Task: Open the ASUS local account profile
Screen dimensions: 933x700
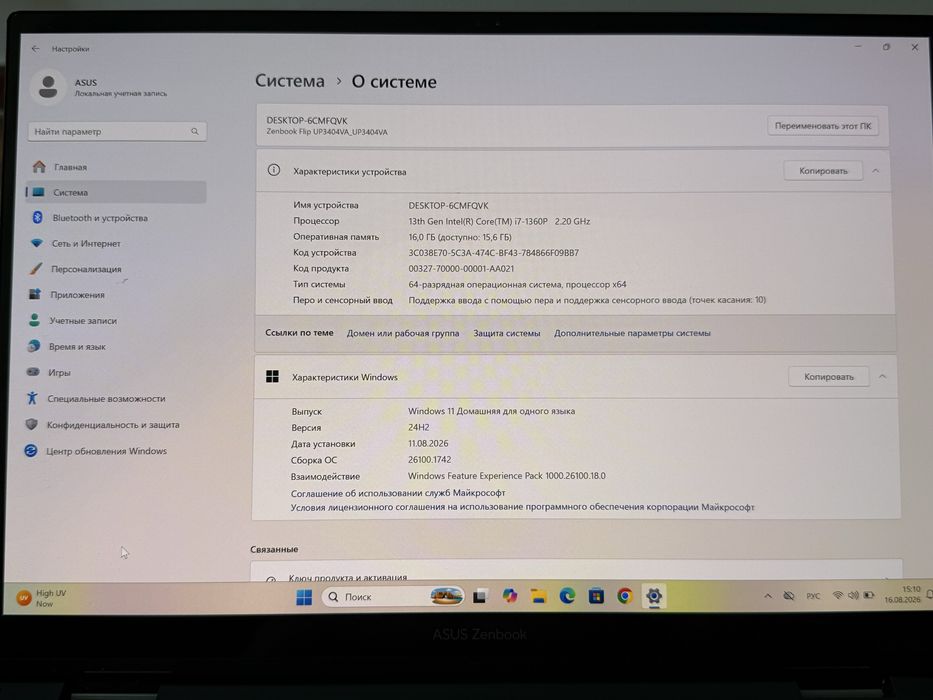Action: click(100, 87)
